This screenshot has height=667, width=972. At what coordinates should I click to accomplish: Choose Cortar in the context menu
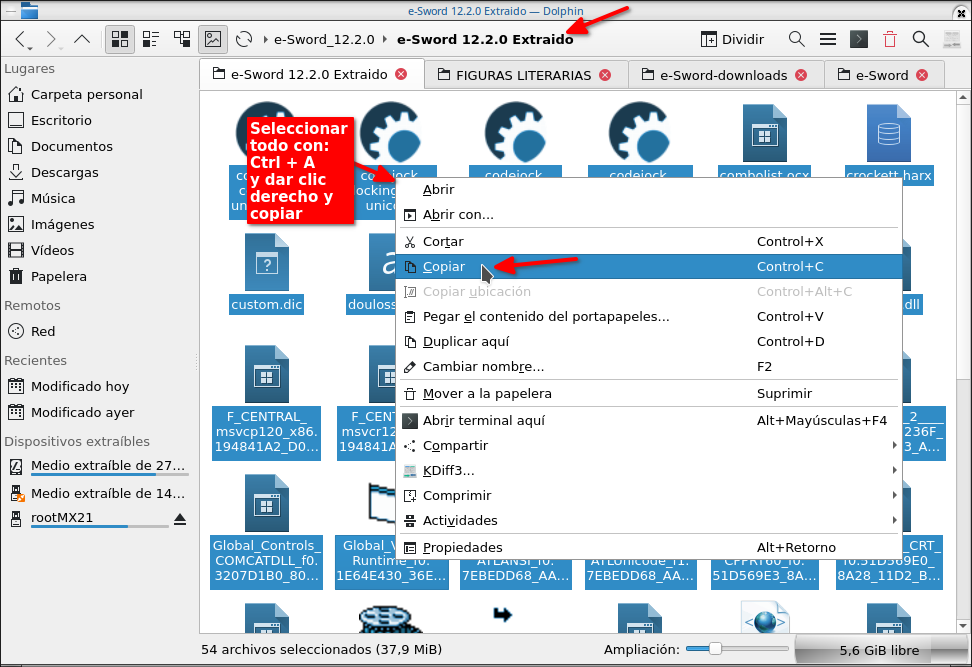pyautogui.click(x=649, y=242)
